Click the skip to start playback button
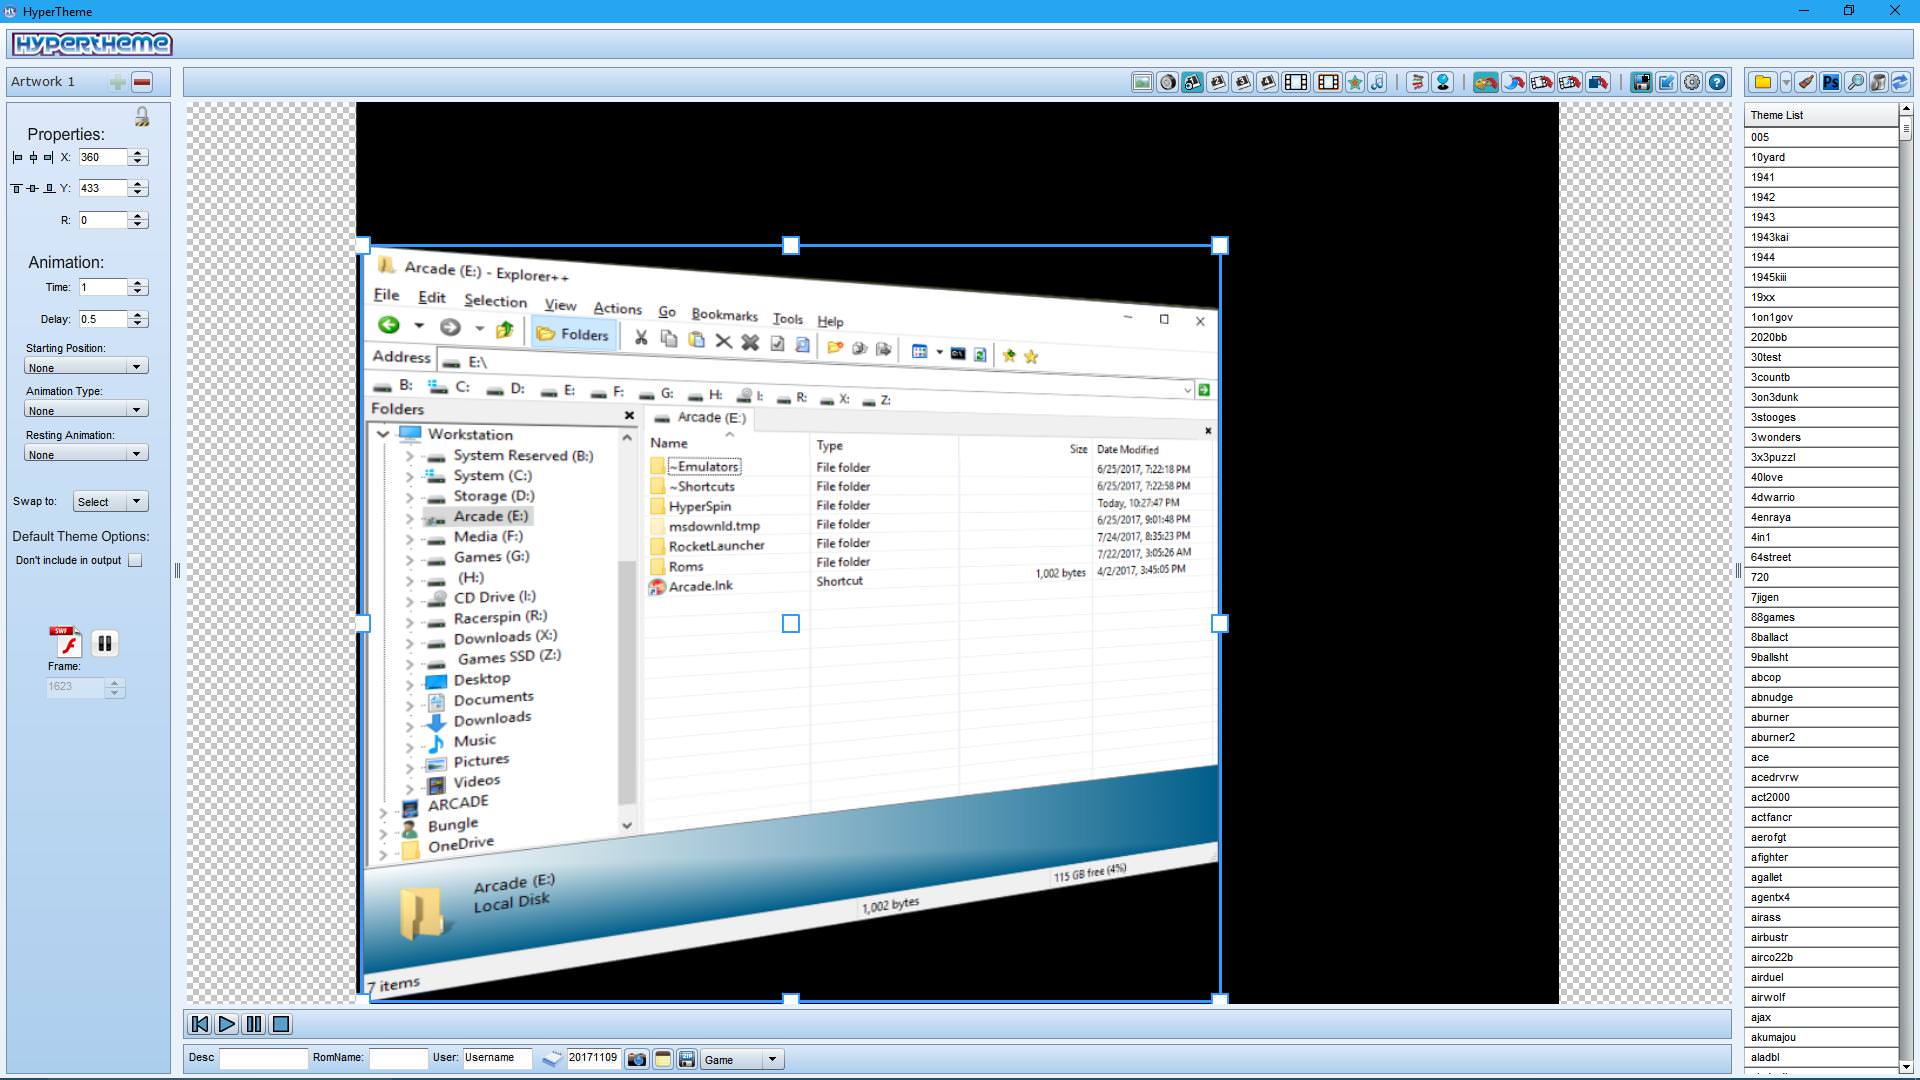The image size is (1920, 1080). point(200,1024)
